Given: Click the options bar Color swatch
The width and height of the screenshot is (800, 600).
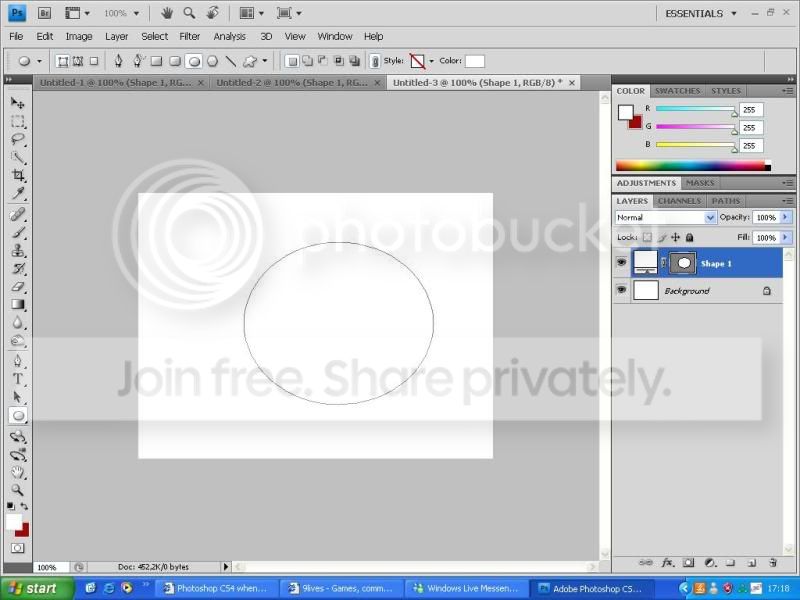Looking at the screenshot, I should 474,61.
